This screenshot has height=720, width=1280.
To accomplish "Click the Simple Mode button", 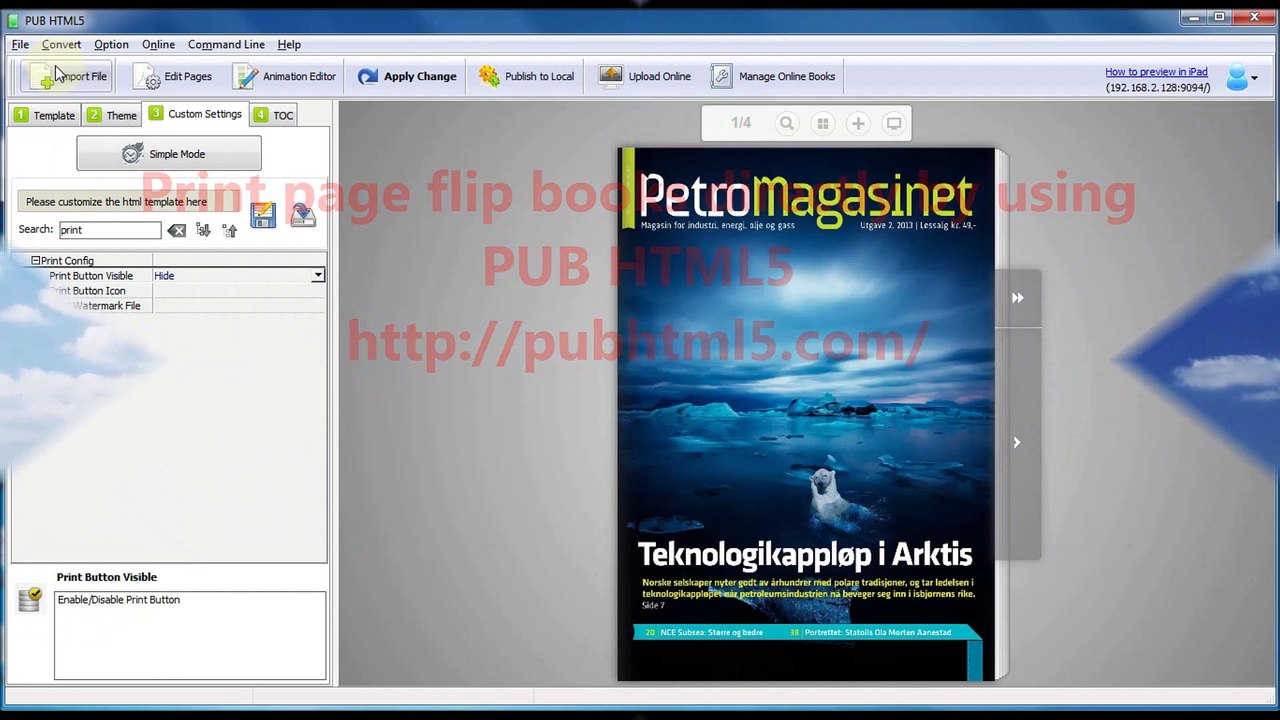I will tap(168, 154).
